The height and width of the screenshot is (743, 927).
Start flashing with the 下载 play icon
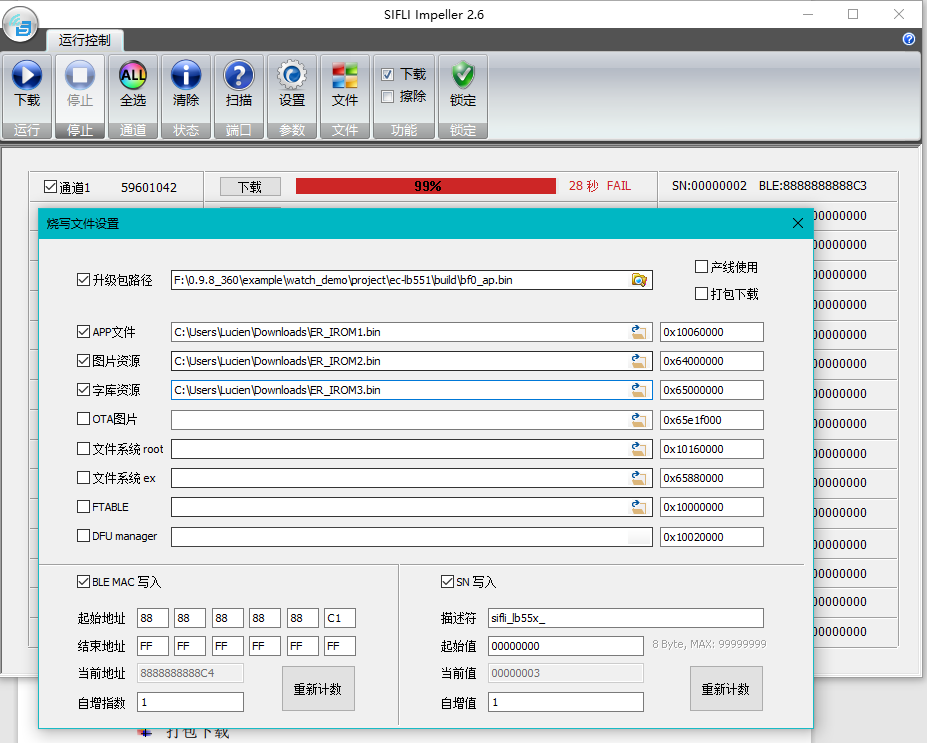(27, 76)
